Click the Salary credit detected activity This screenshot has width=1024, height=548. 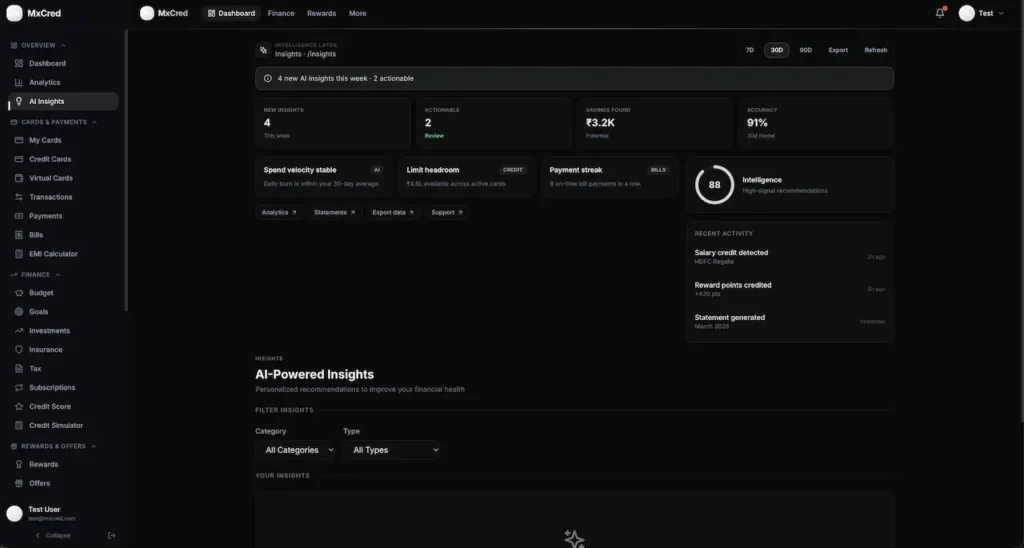pyautogui.click(x=790, y=257)
